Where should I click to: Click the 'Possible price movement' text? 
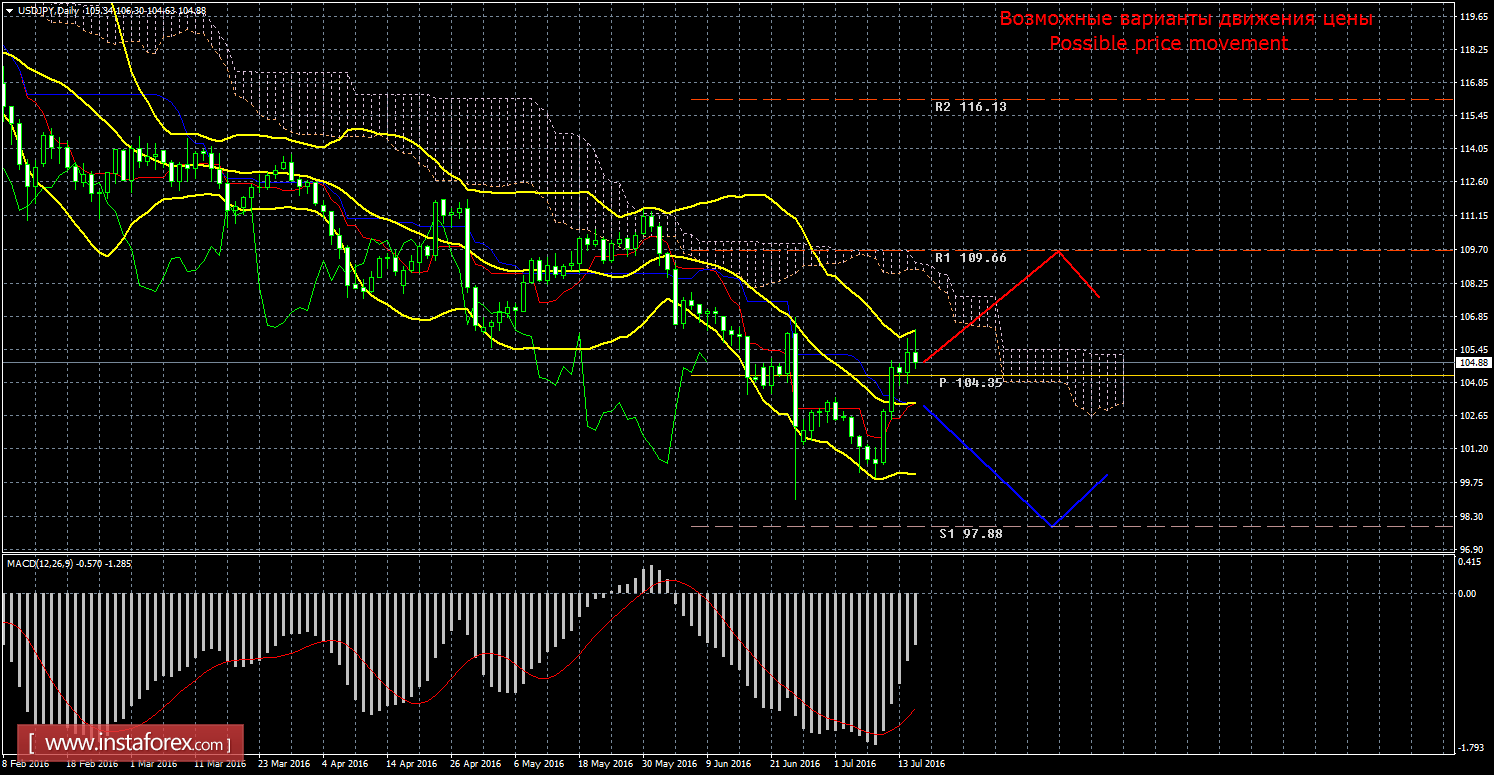click(1168, 43)
